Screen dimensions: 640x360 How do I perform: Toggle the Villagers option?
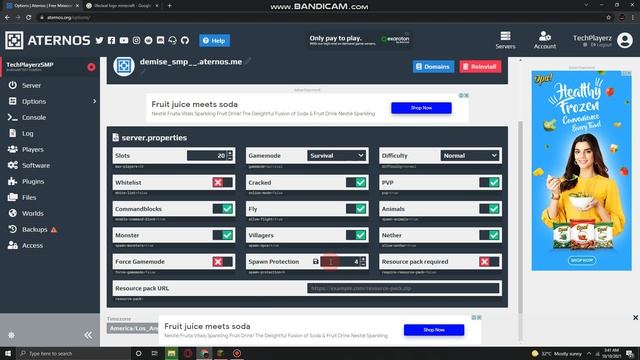[x=356, y=235]
